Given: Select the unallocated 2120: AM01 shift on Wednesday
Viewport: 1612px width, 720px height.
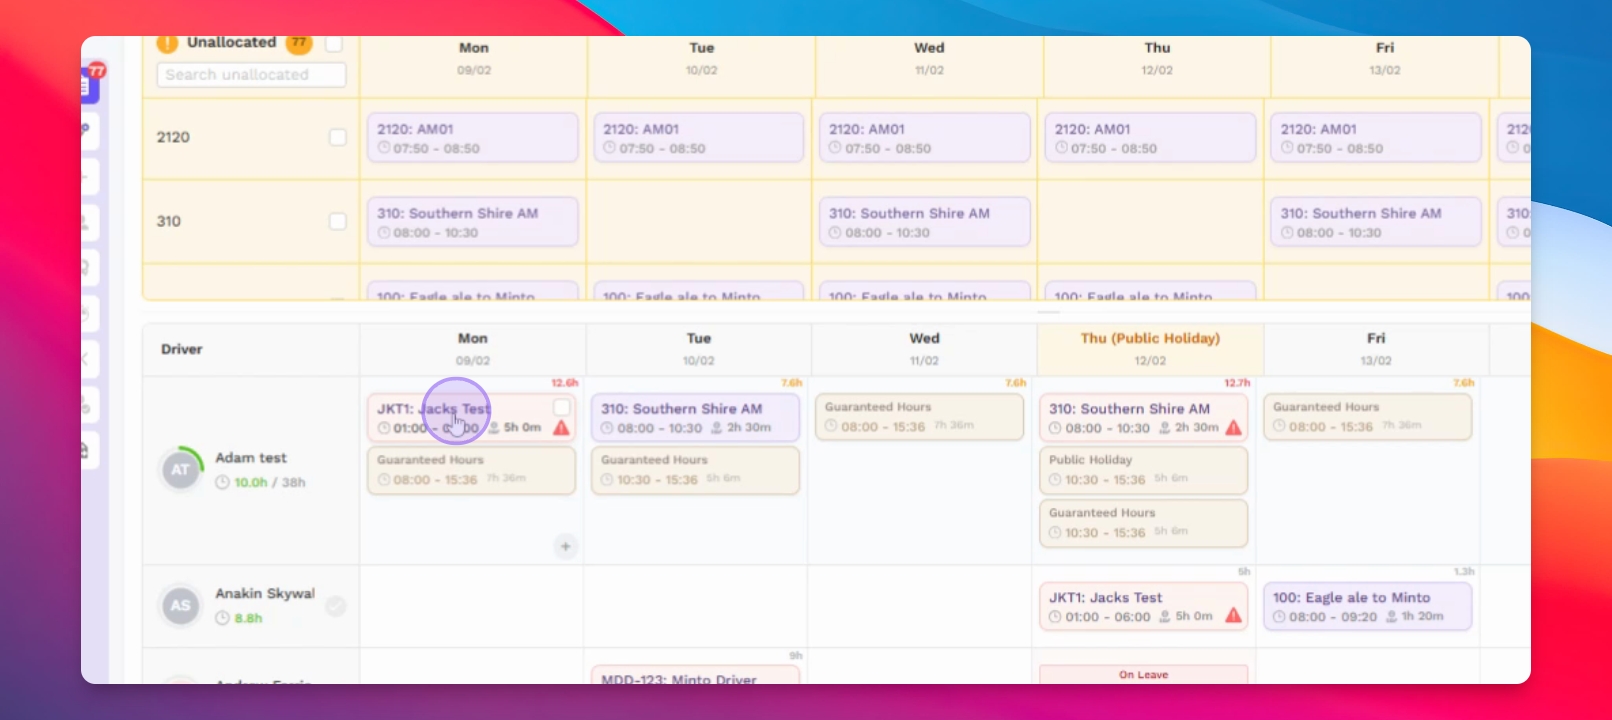Looking at the screenshot, I should coord(925,138).
